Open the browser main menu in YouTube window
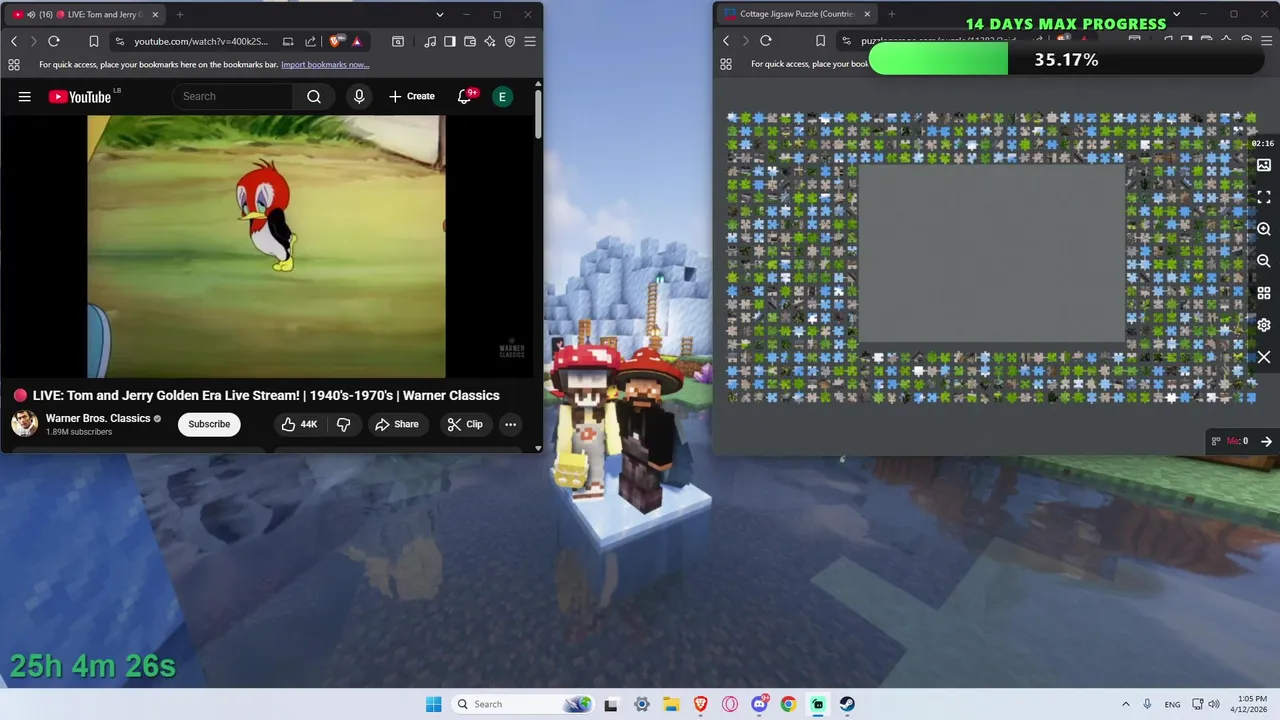This screenshot has width=1280, height=720. point(530,41)
